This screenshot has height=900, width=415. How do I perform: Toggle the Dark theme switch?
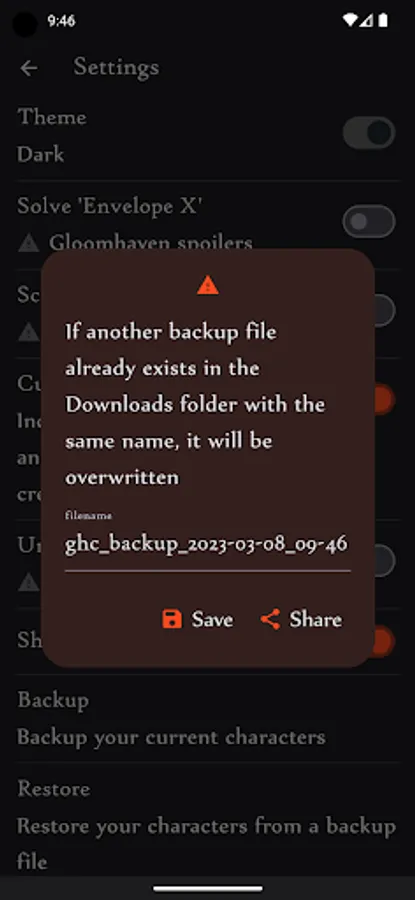click(369, 134)
